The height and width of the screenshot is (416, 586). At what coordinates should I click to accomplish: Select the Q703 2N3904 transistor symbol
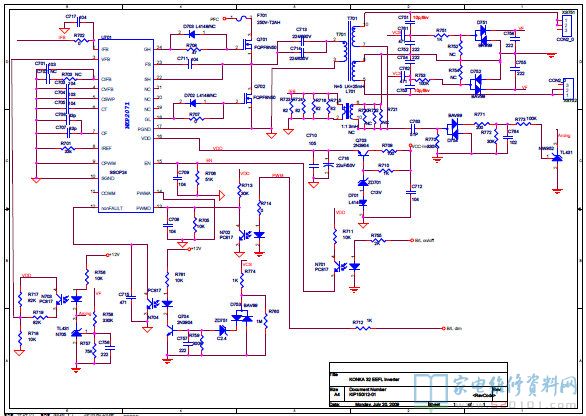point(362,153)
